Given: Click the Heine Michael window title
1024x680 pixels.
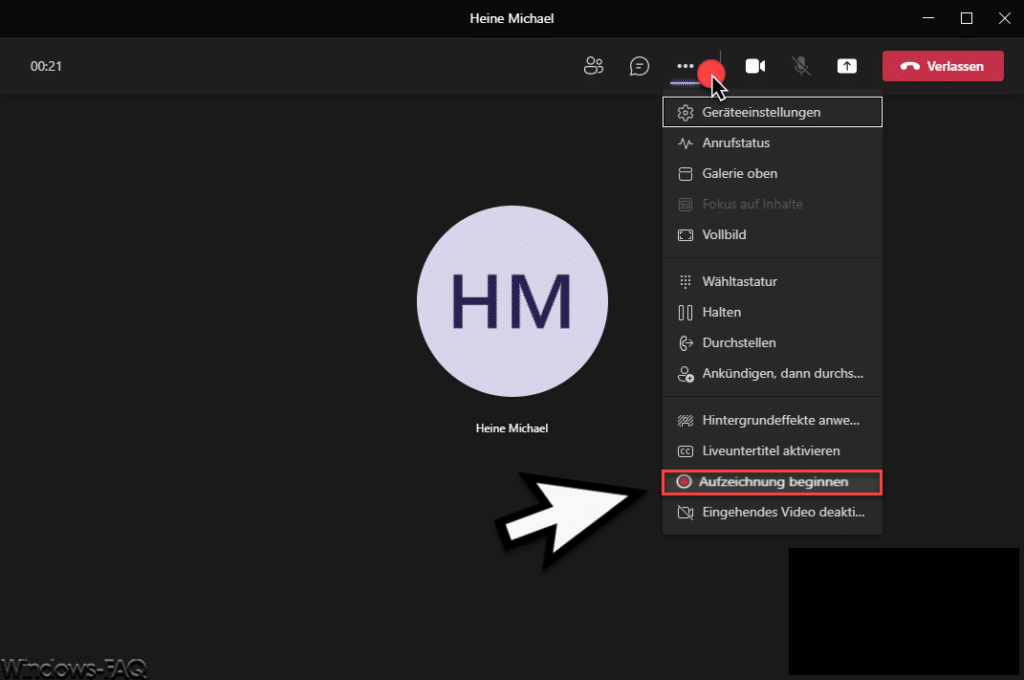Looking at the screenshot, I should coord(512,18).
